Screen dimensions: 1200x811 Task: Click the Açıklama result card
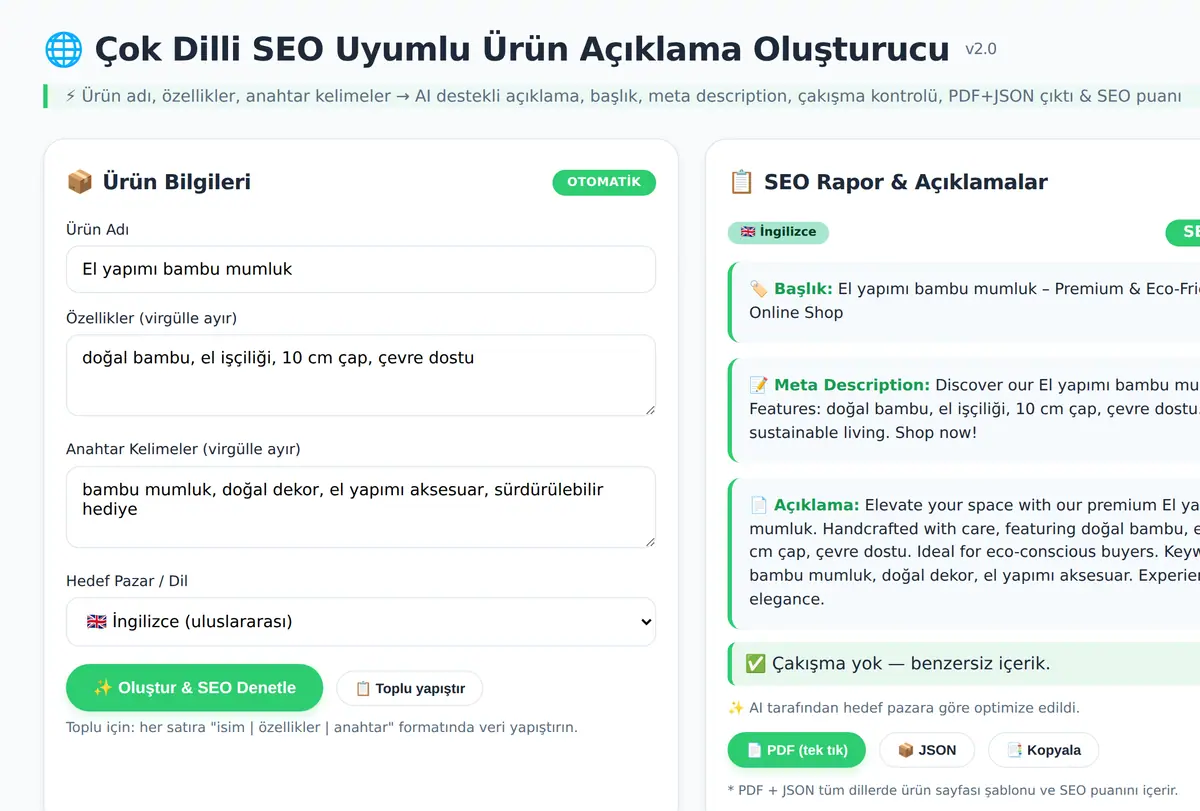[964, 552]
